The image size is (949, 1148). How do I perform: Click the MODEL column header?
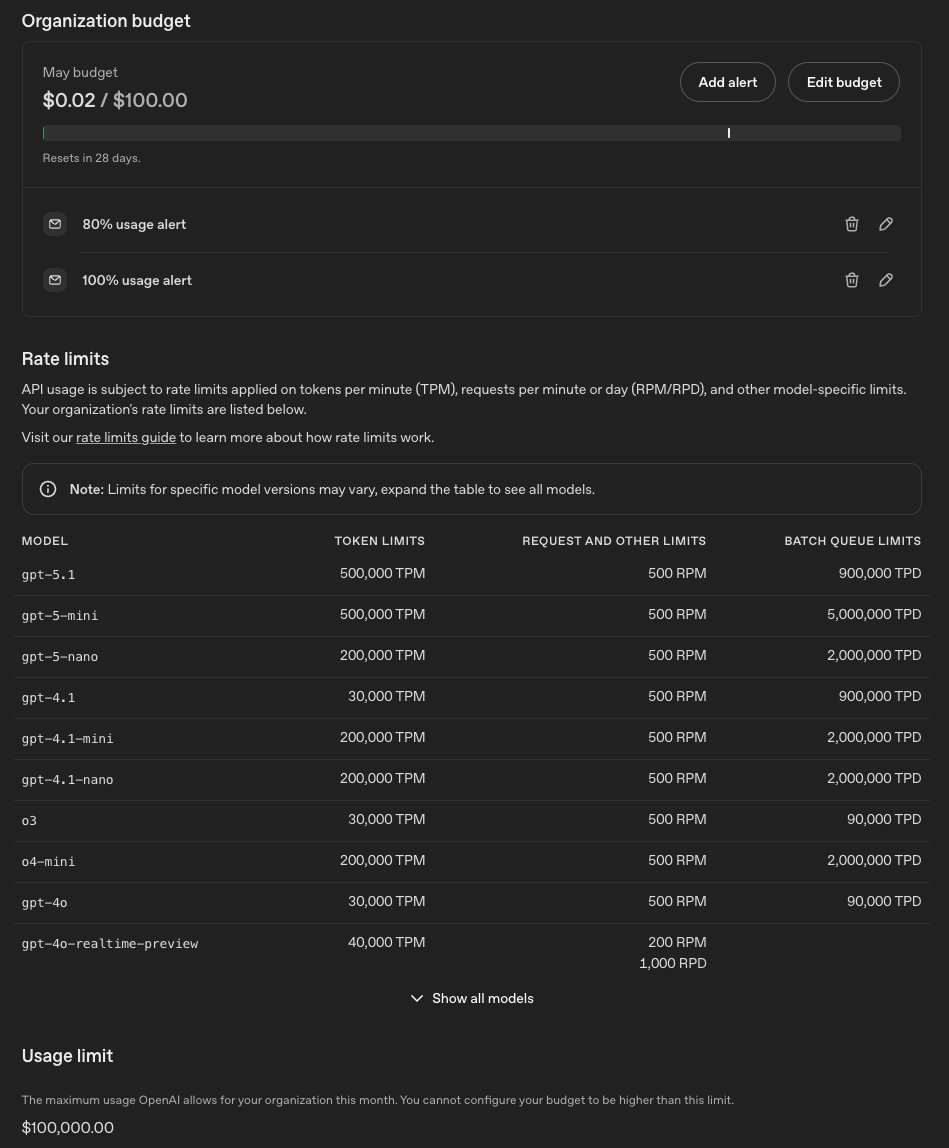pyautogui.click(x=45, y=541)
